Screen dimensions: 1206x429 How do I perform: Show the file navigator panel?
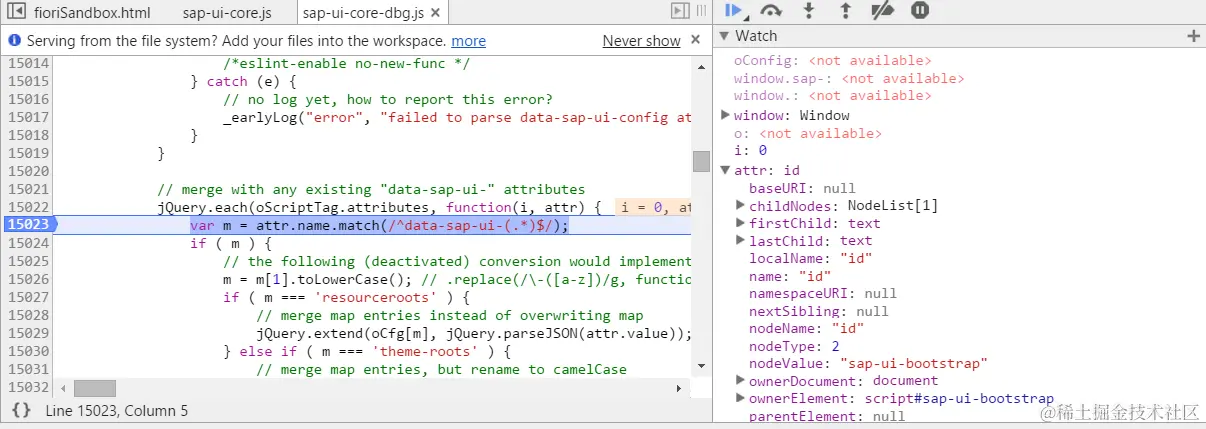point(17,12)
